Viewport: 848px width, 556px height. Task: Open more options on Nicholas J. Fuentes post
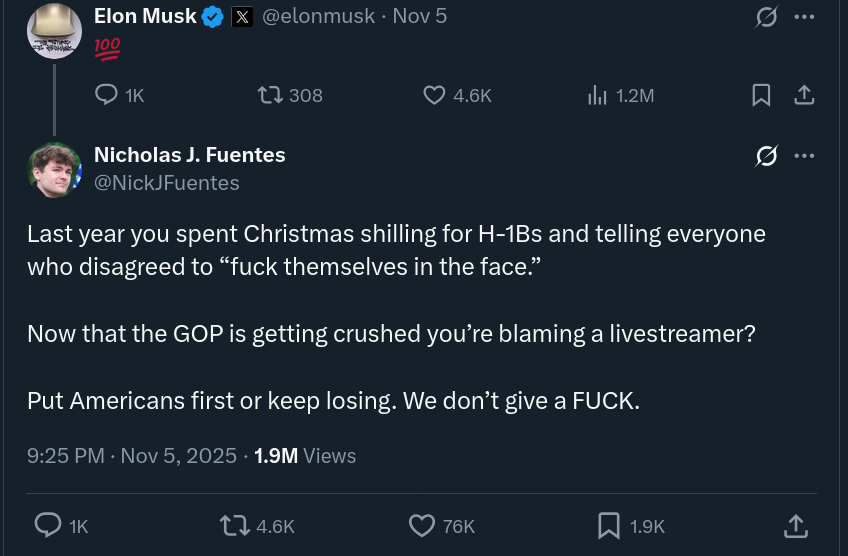pos(804,156)
